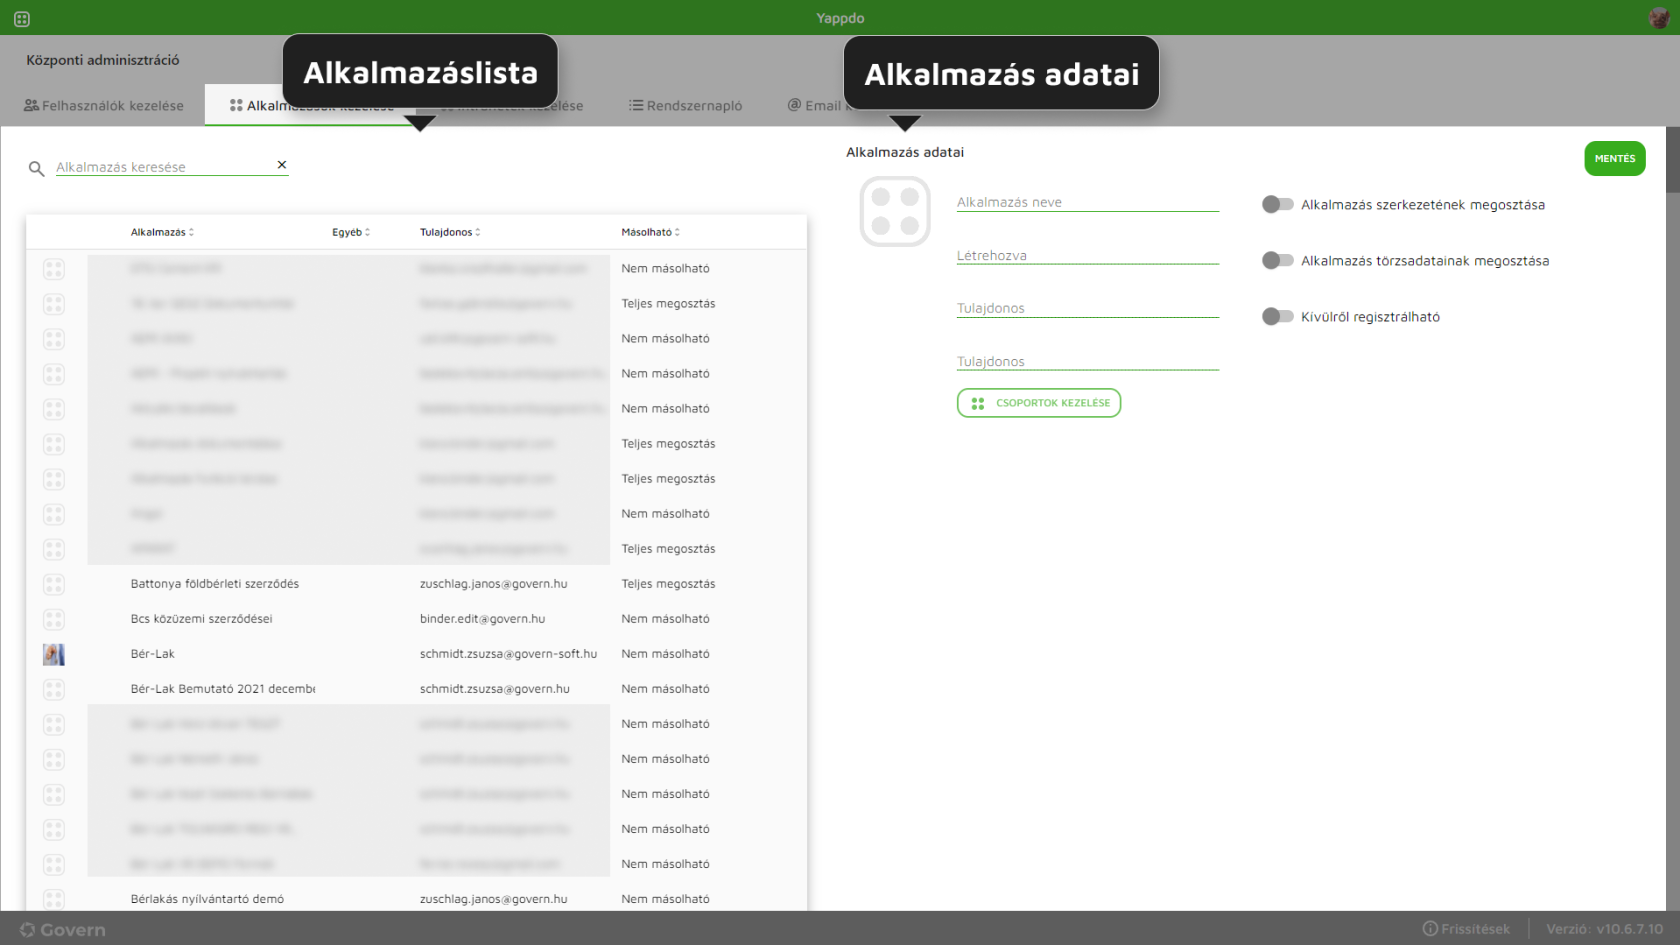Sort list by Alkalmazás column

(162, 232)
